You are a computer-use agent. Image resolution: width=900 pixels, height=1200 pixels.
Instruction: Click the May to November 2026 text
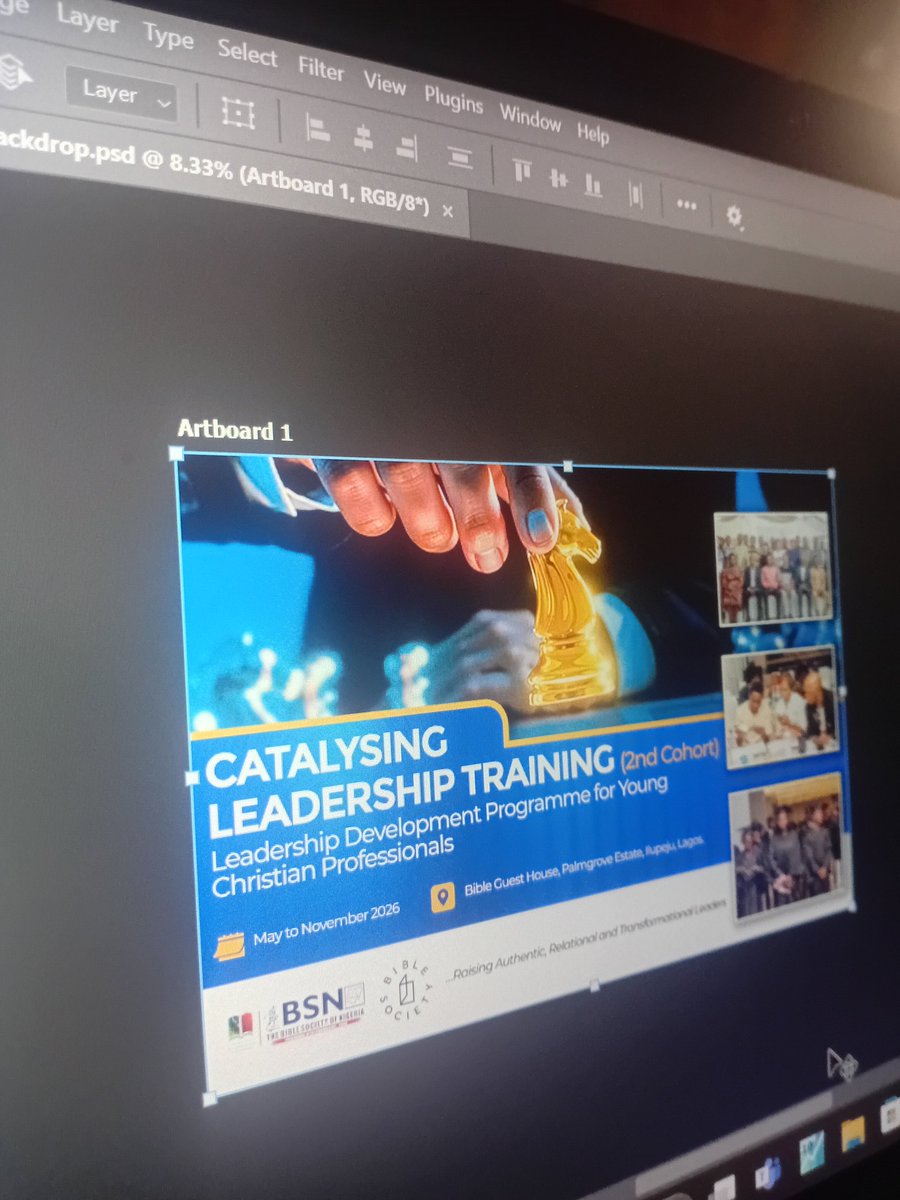coord(327,925)
